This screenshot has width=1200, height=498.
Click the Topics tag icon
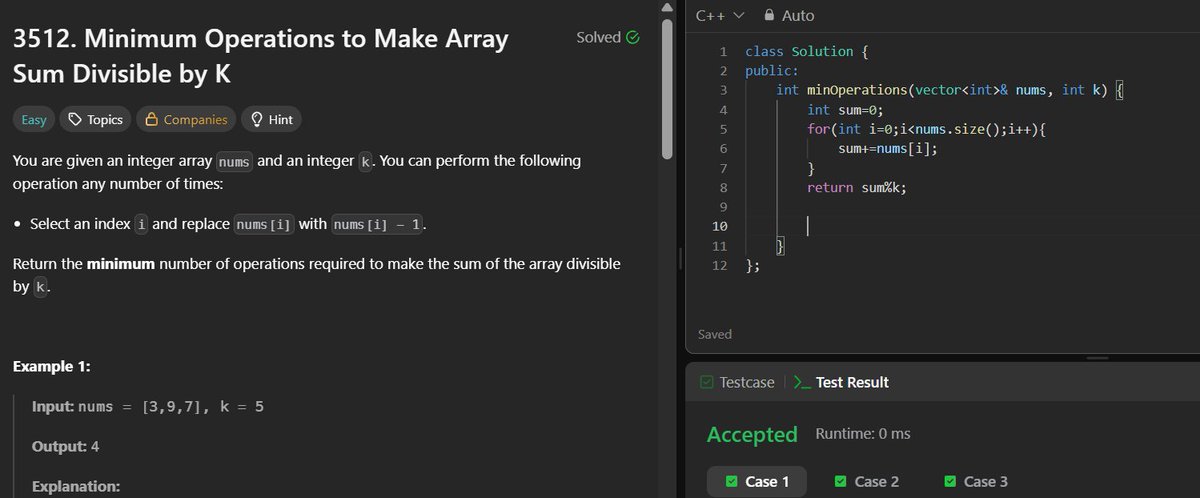click(74, 120)
